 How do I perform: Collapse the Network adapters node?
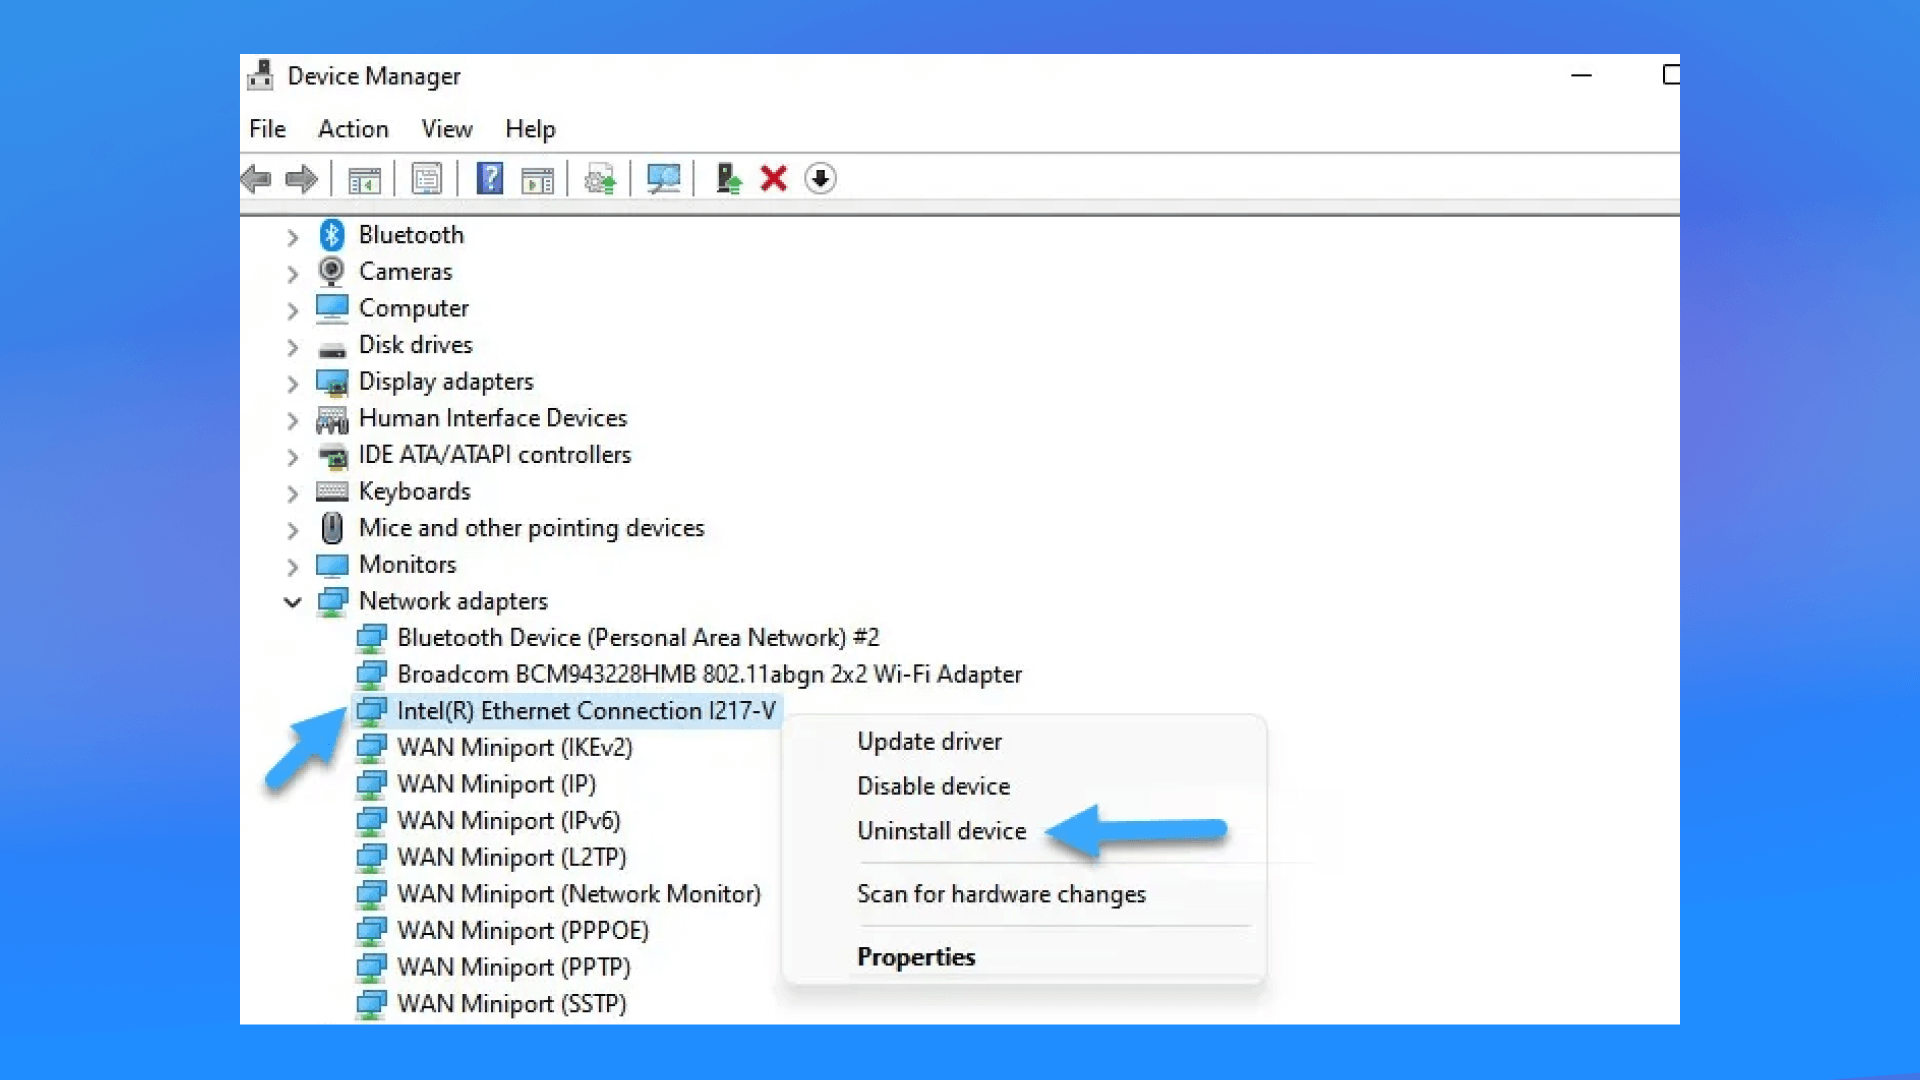point(292,602)
